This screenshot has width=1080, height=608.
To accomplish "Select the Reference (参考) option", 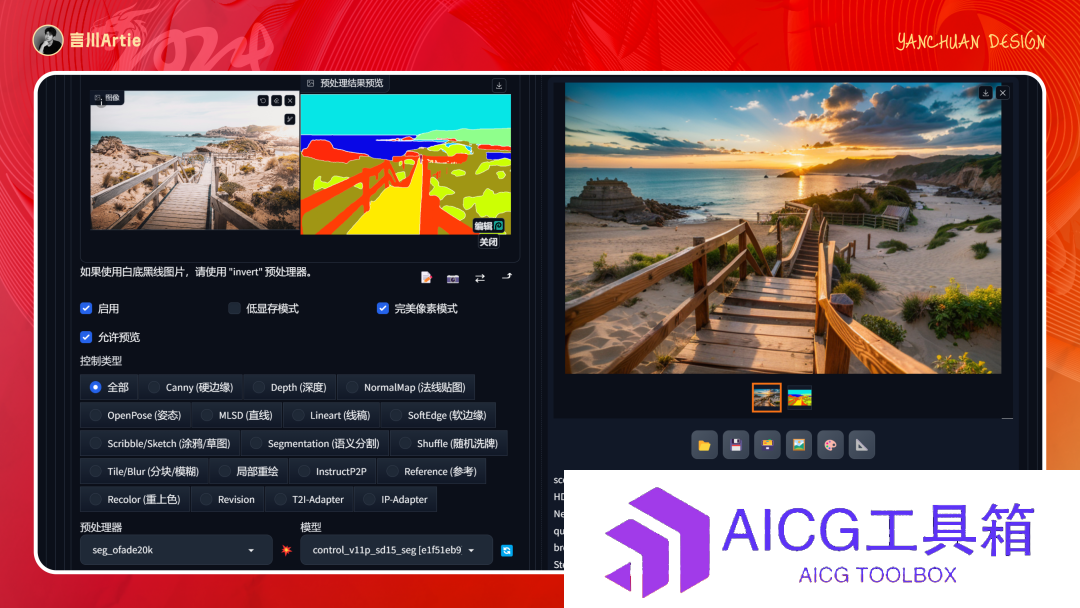I will coord(432,472).
